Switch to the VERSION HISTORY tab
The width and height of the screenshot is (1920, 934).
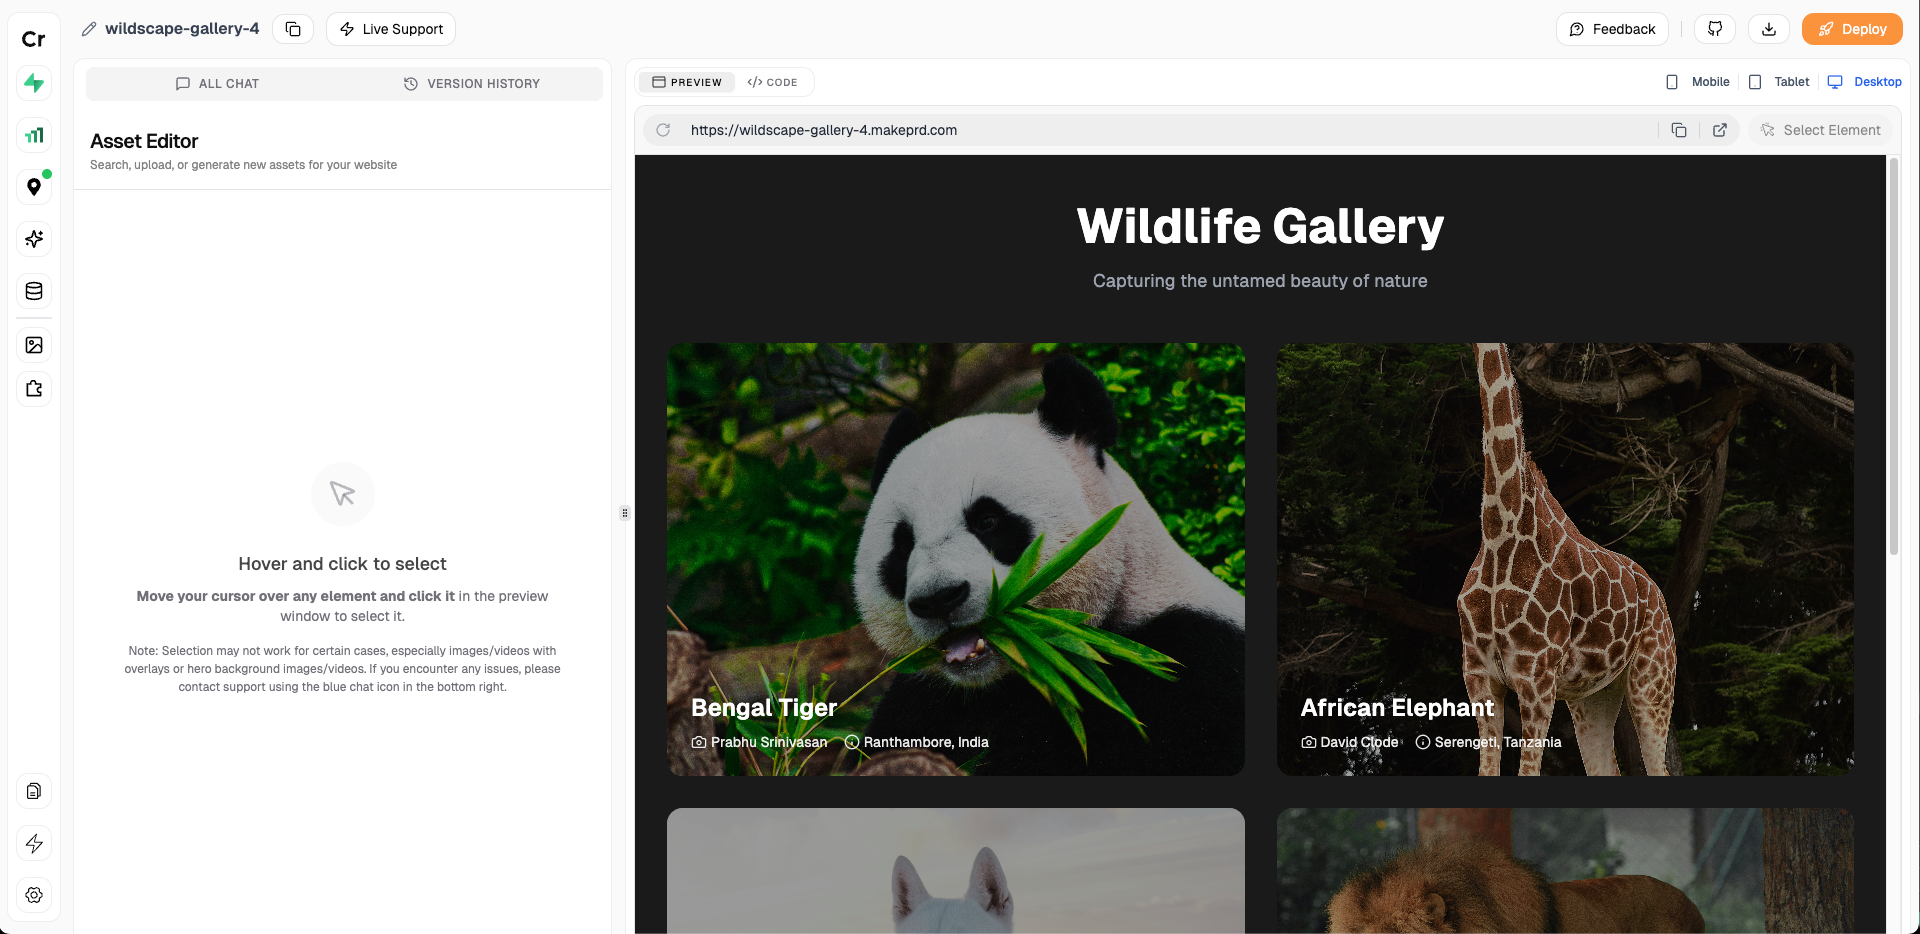pyautogui.click(x=472, y=84)
